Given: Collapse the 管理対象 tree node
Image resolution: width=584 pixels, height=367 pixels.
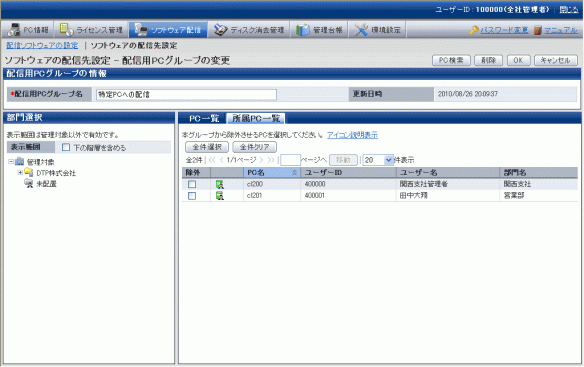Looking at the screenshot, I should coord(11,162).
